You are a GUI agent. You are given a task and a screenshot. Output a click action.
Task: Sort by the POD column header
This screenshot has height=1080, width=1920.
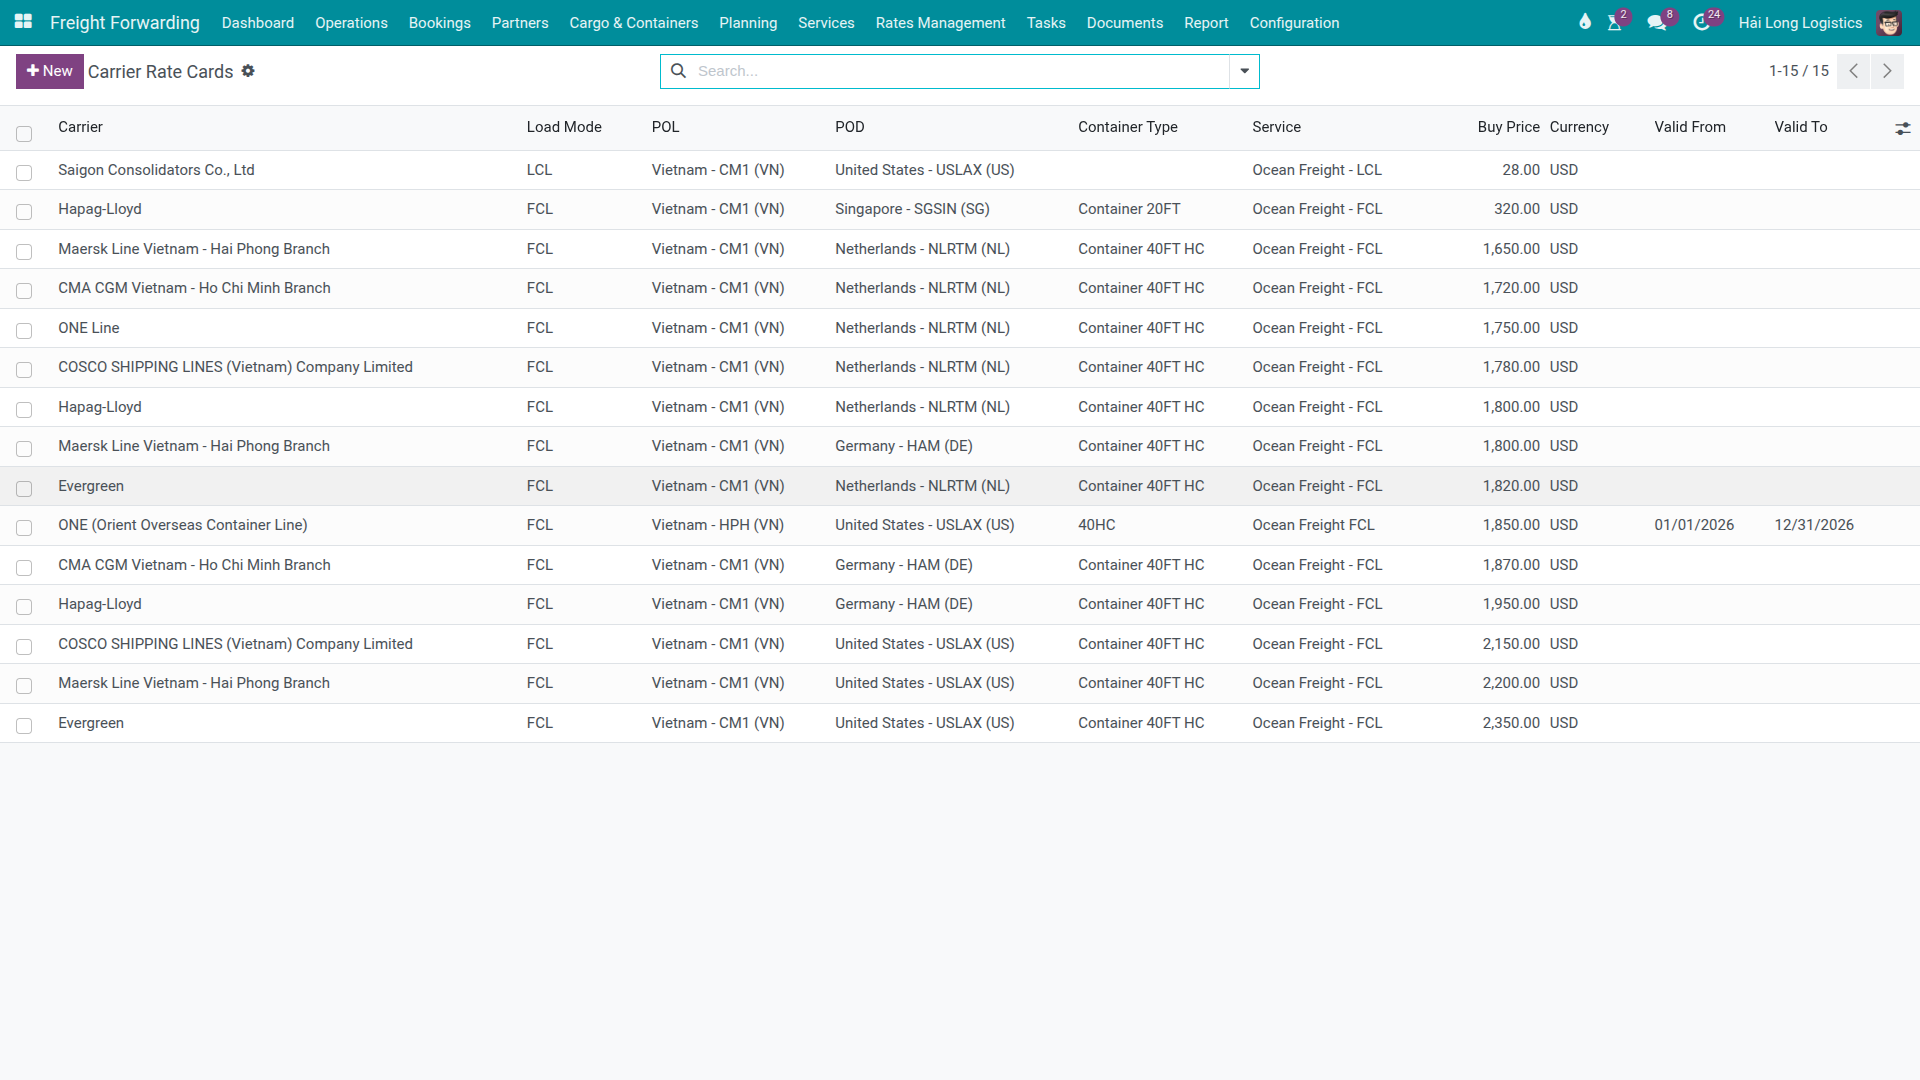(850, 127)
